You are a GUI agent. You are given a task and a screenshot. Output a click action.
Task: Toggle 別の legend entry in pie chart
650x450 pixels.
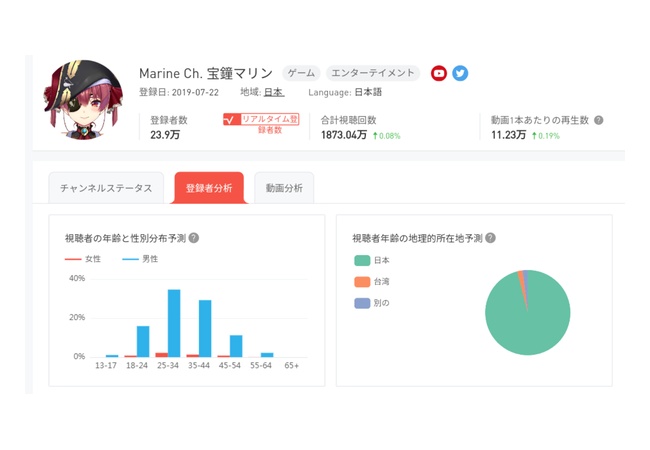pyautogui.click(x=372, y=303)
